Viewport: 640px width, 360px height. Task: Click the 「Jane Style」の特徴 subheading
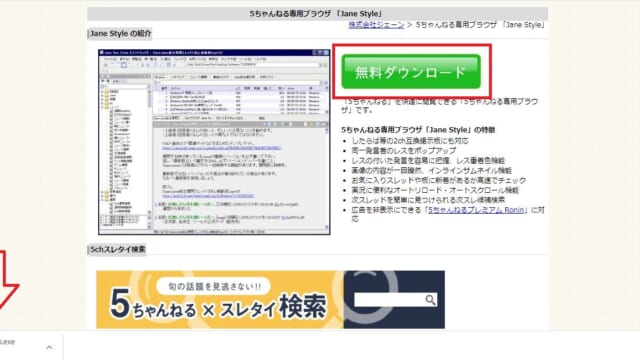(x=418, y=130)
